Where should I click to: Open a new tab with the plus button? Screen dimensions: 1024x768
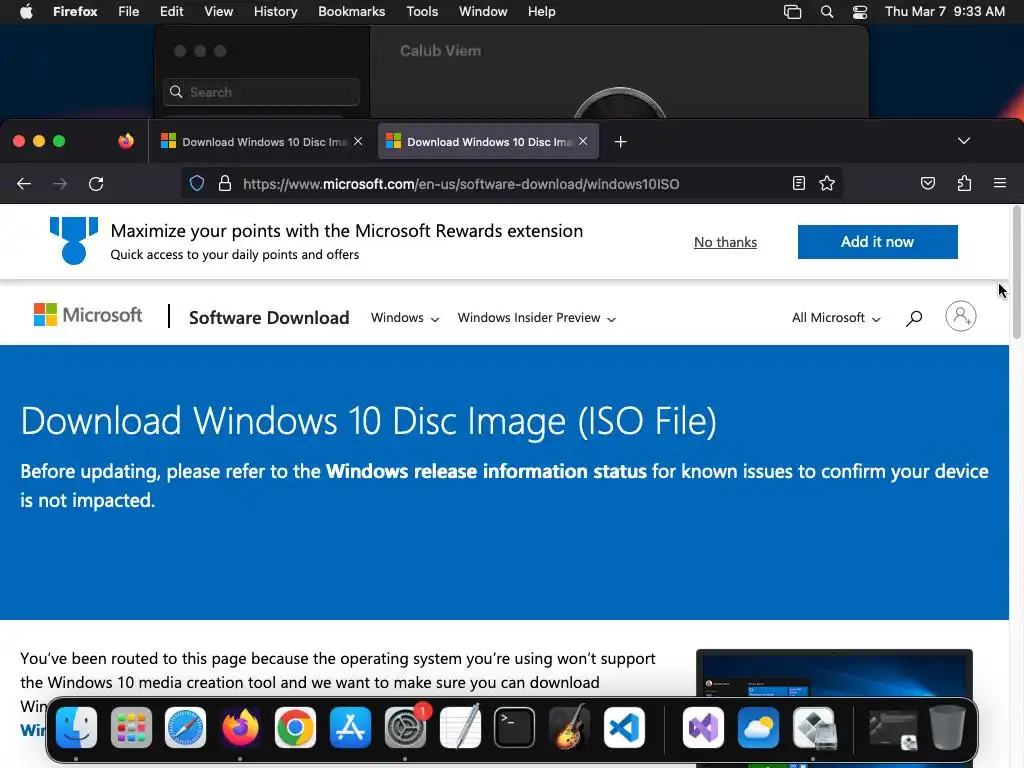620,142
